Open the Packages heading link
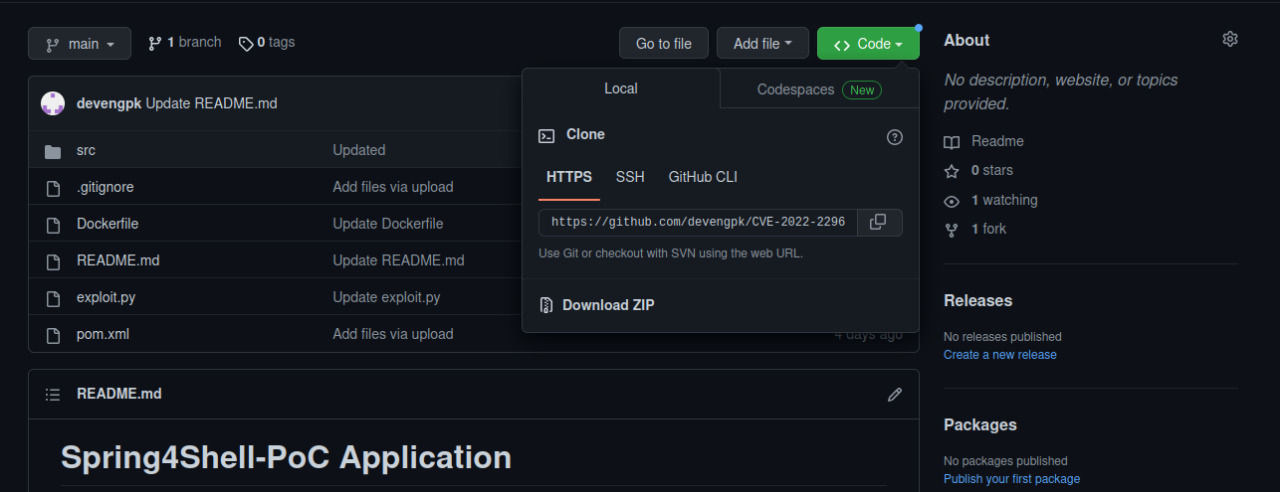This screenshot has height=492, width=1280. [x=980, y=425]
